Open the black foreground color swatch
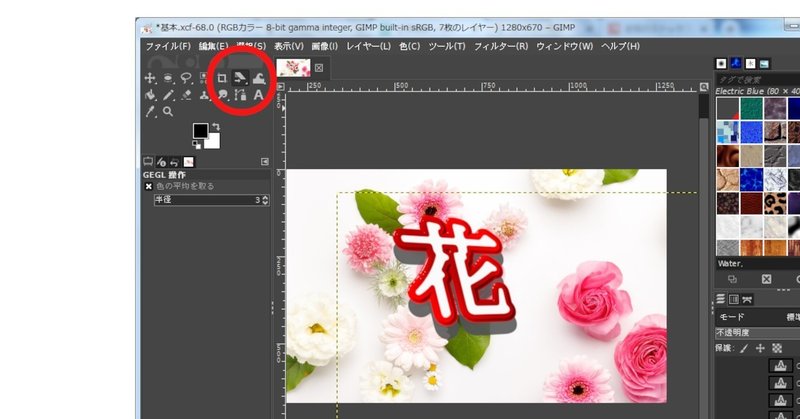800x419 pixels. click(200, 131)
